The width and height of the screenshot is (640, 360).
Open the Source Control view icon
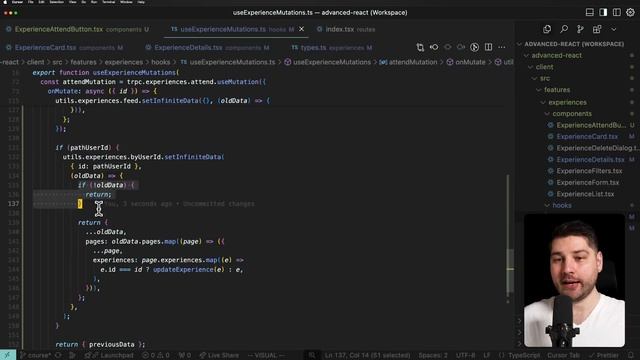[x=580, y=29]
